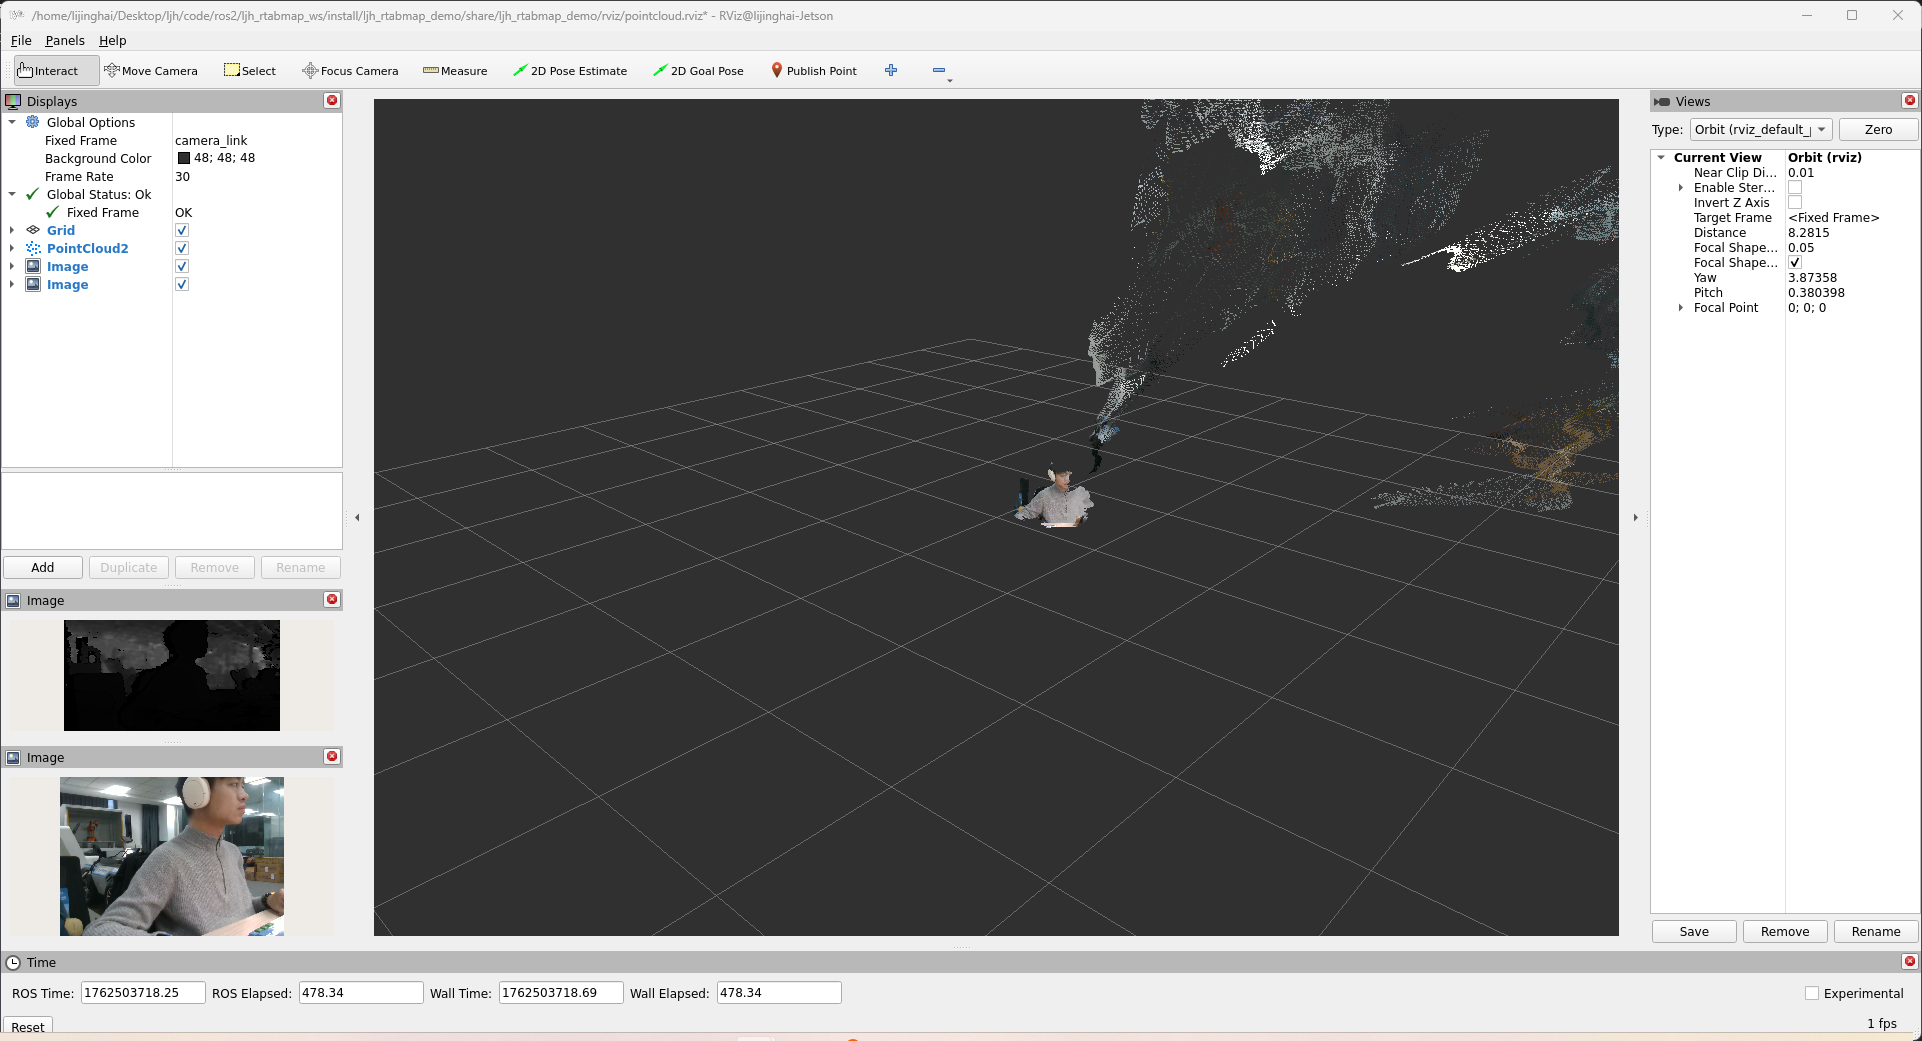Click the color camera image thumbnail

(x=172, y=856)
